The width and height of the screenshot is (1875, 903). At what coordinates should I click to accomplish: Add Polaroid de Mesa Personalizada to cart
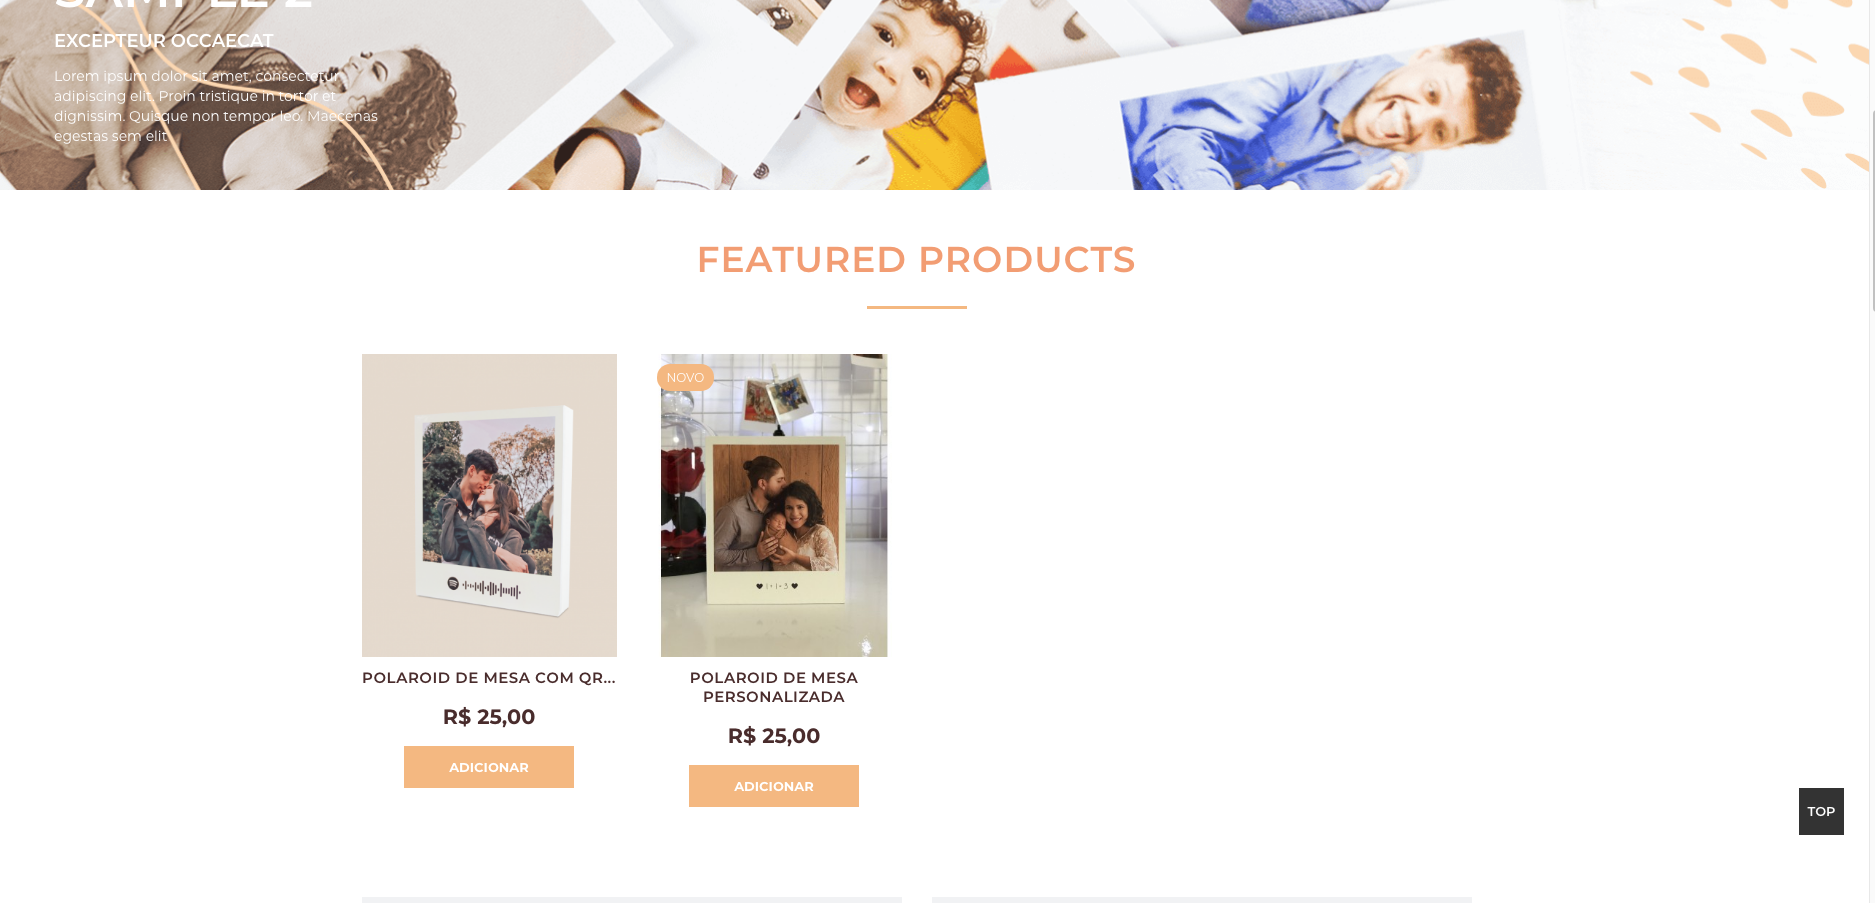coord(774,786)
